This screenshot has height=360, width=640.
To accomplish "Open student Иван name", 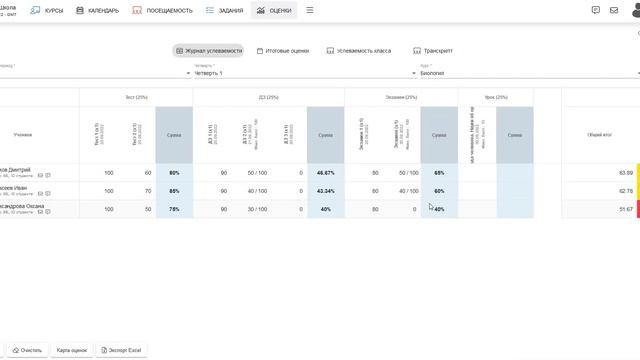I will (x=13, y=188).
